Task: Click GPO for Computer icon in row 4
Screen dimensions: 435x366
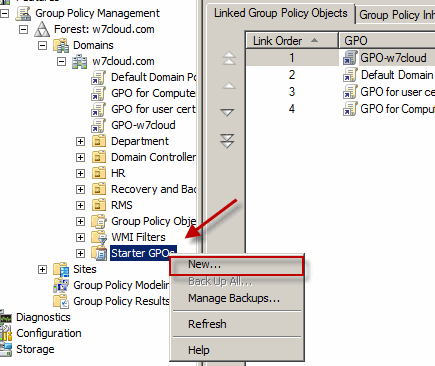Action: click(350, 109)
